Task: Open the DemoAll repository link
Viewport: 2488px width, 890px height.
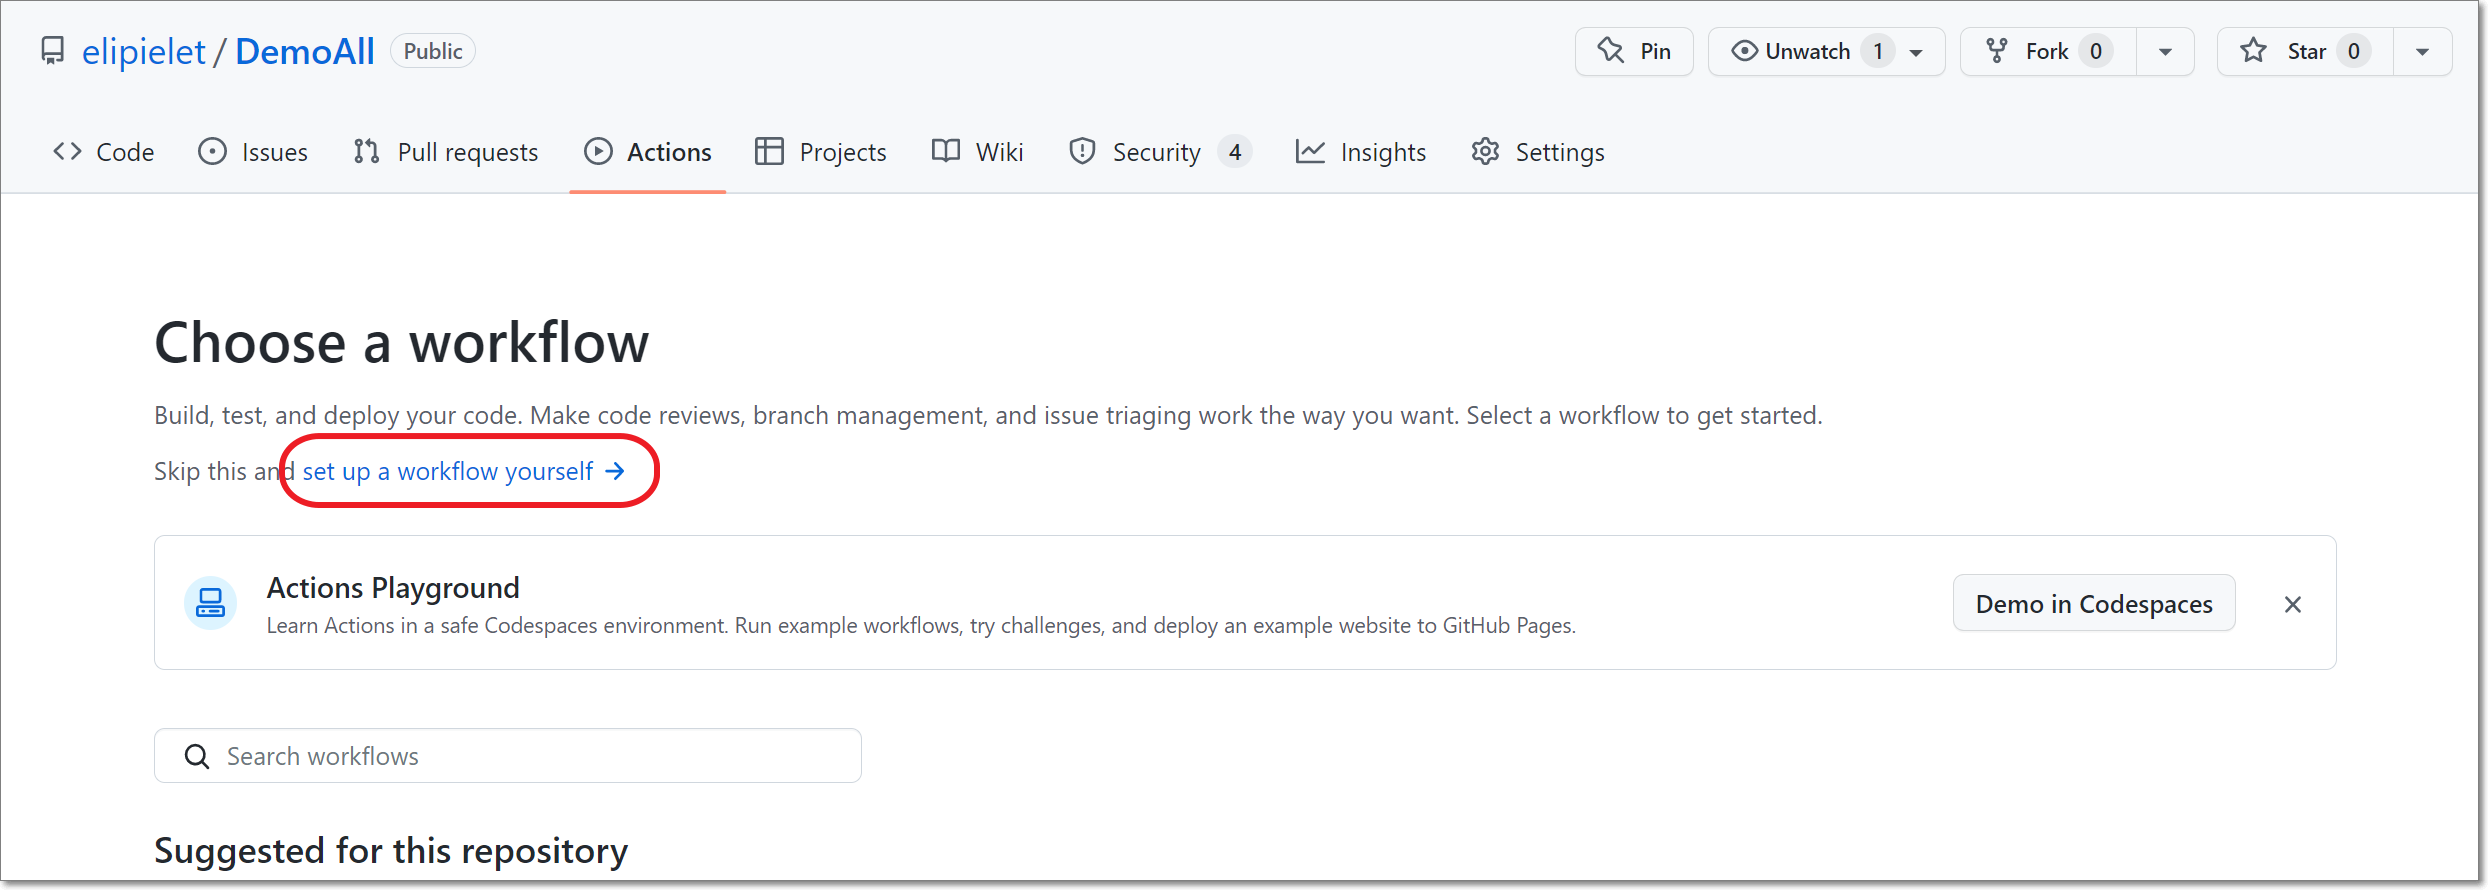Action: (x=305, y=51)
